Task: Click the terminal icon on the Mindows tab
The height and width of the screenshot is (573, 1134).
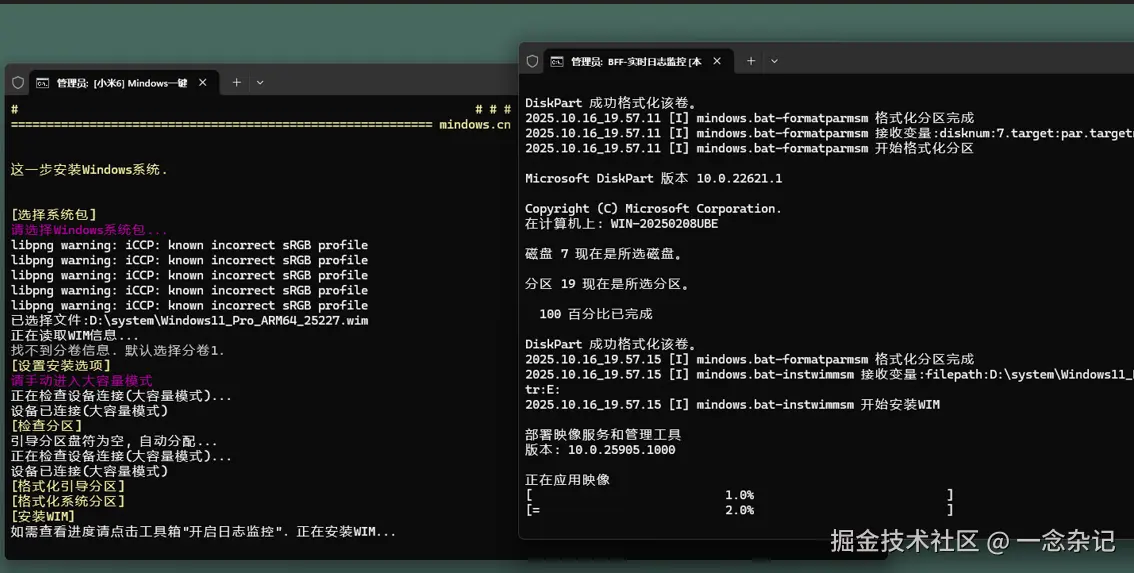Action: click(x=43, y=83)
